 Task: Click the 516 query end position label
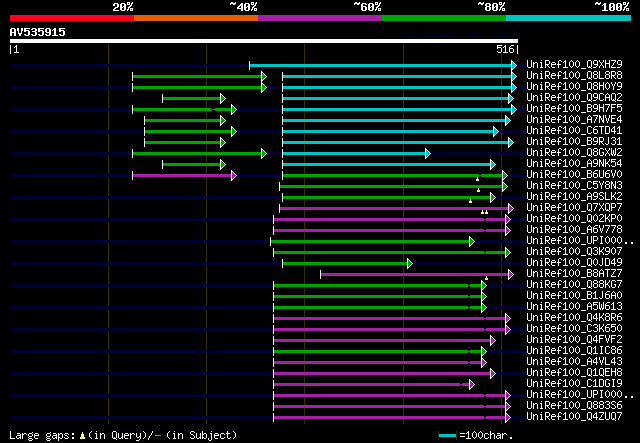(x=505, y=49)
